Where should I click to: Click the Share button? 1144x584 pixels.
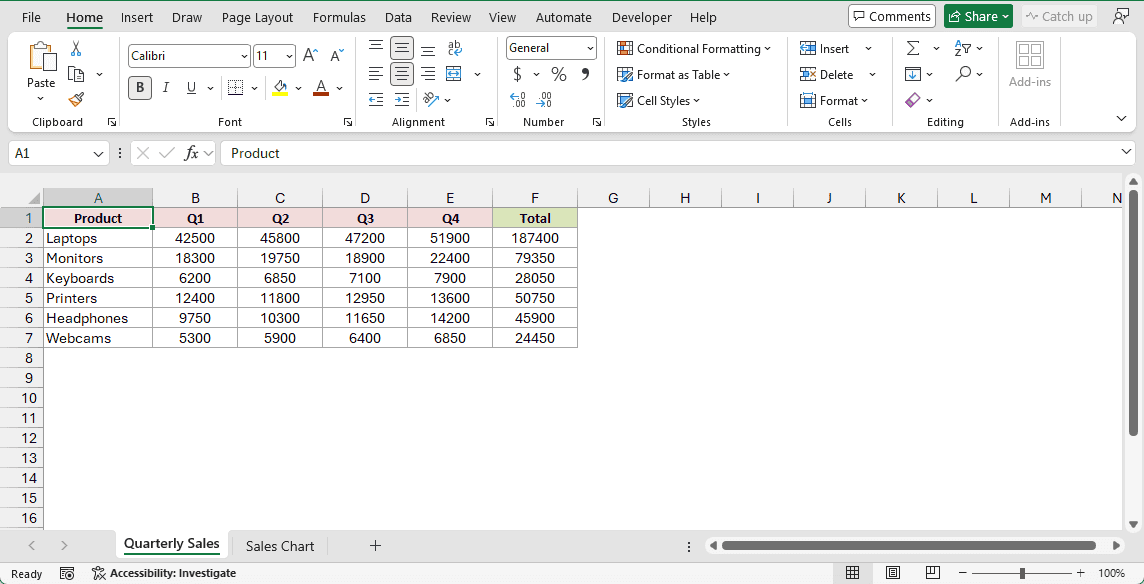click(978, 16)
